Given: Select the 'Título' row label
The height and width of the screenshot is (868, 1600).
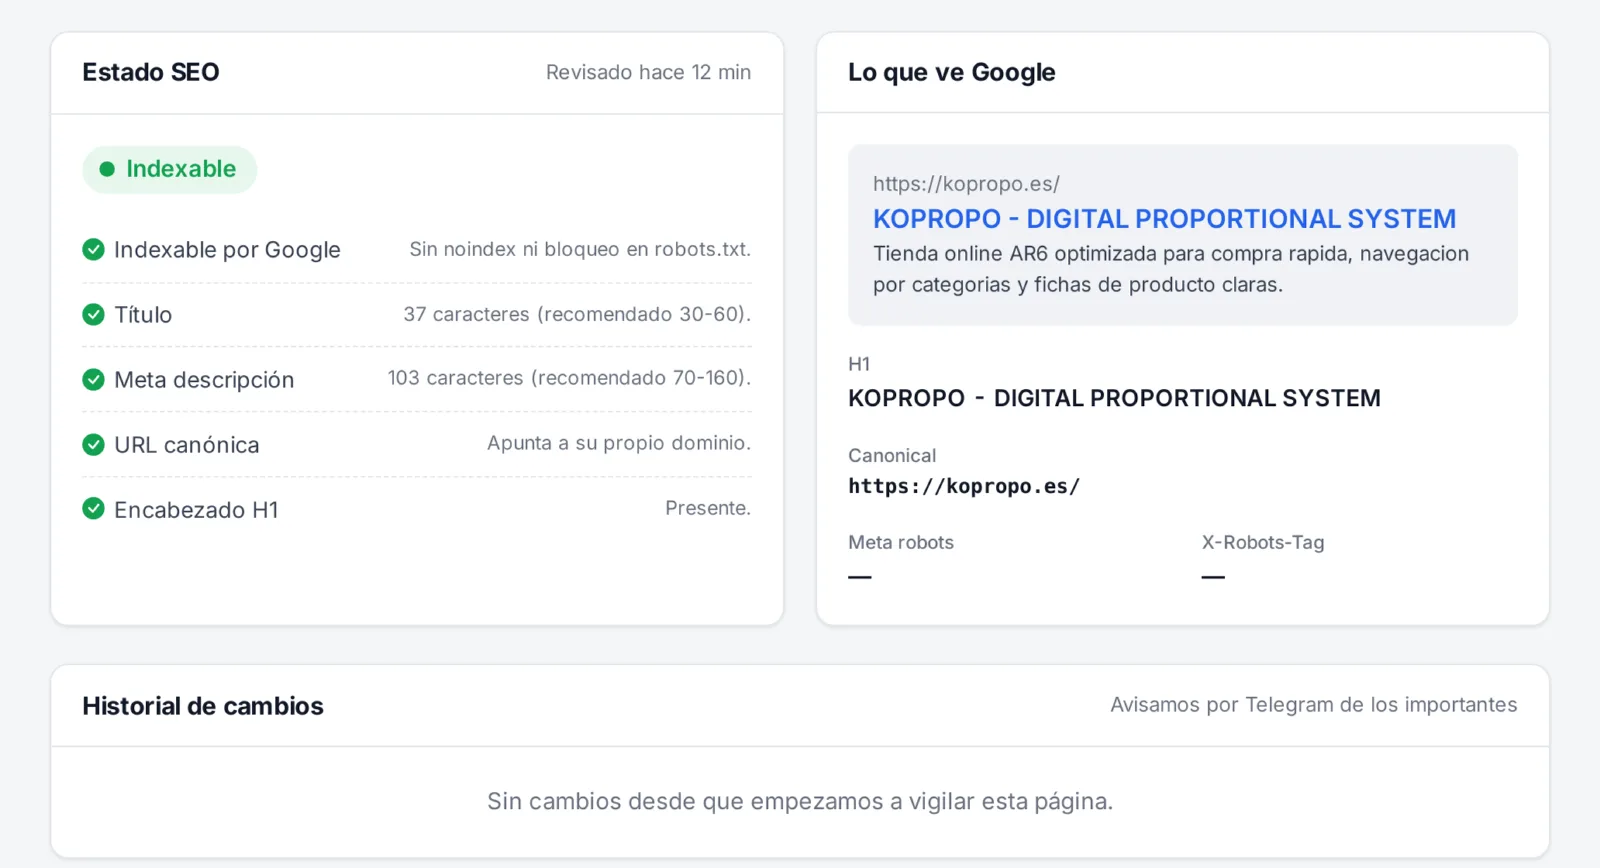Looking at the screenshot, I should 143,315.
